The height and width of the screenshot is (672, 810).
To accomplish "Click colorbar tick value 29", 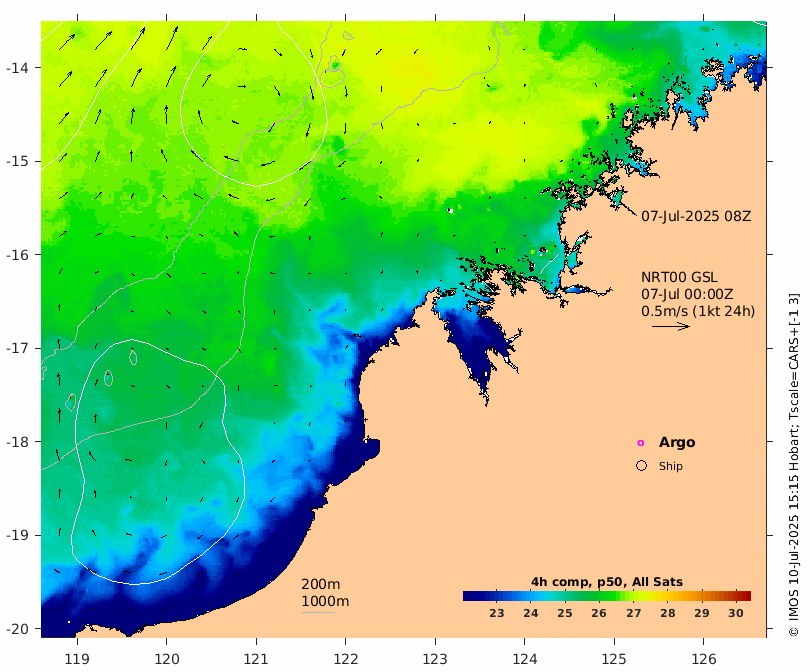I will [x=702, y=613].
